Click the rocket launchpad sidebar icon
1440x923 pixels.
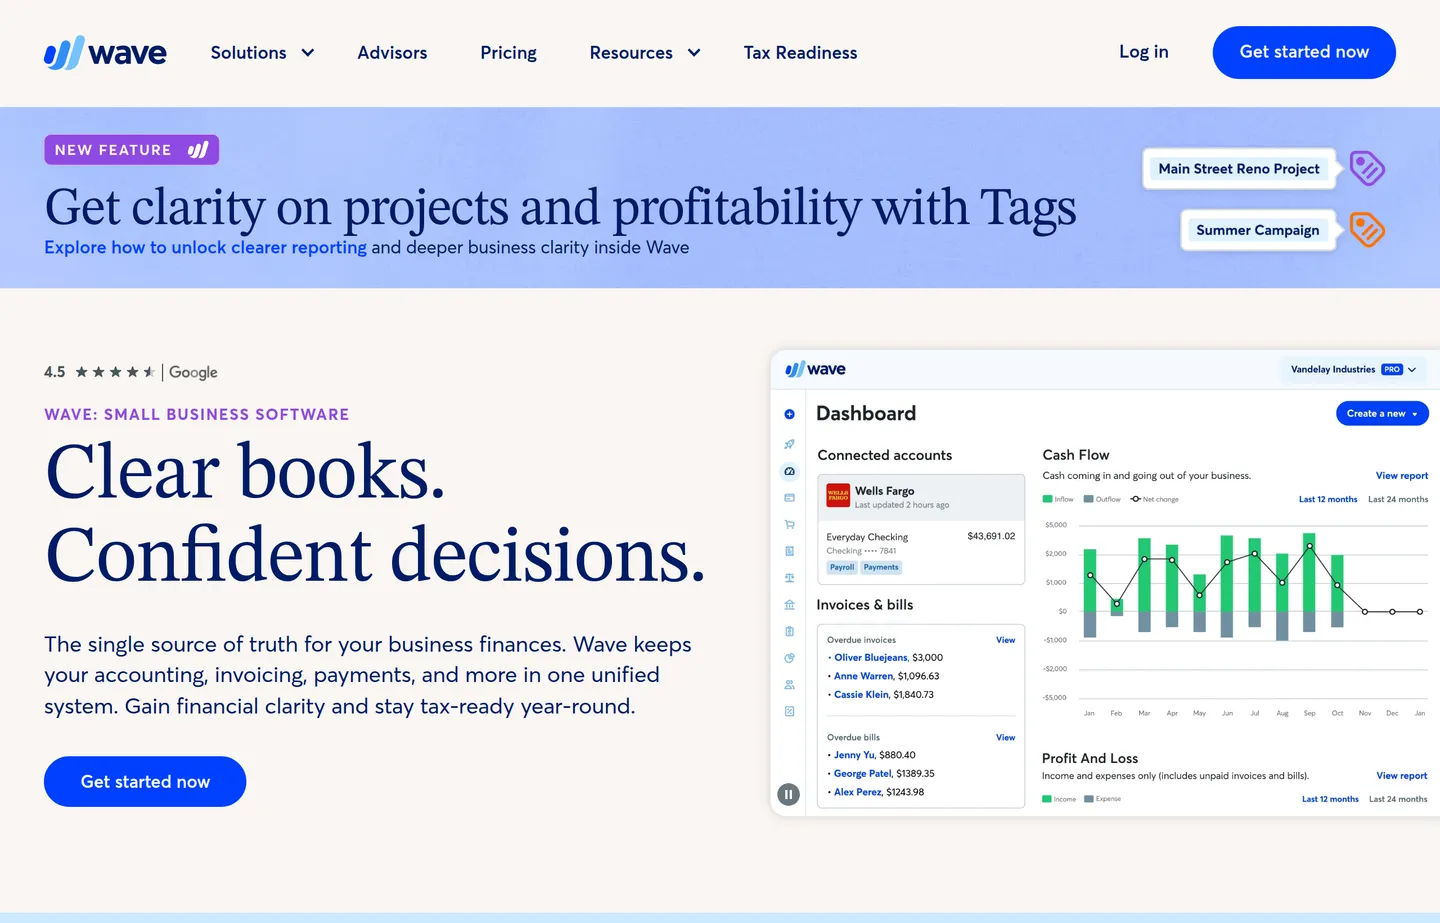789,444
